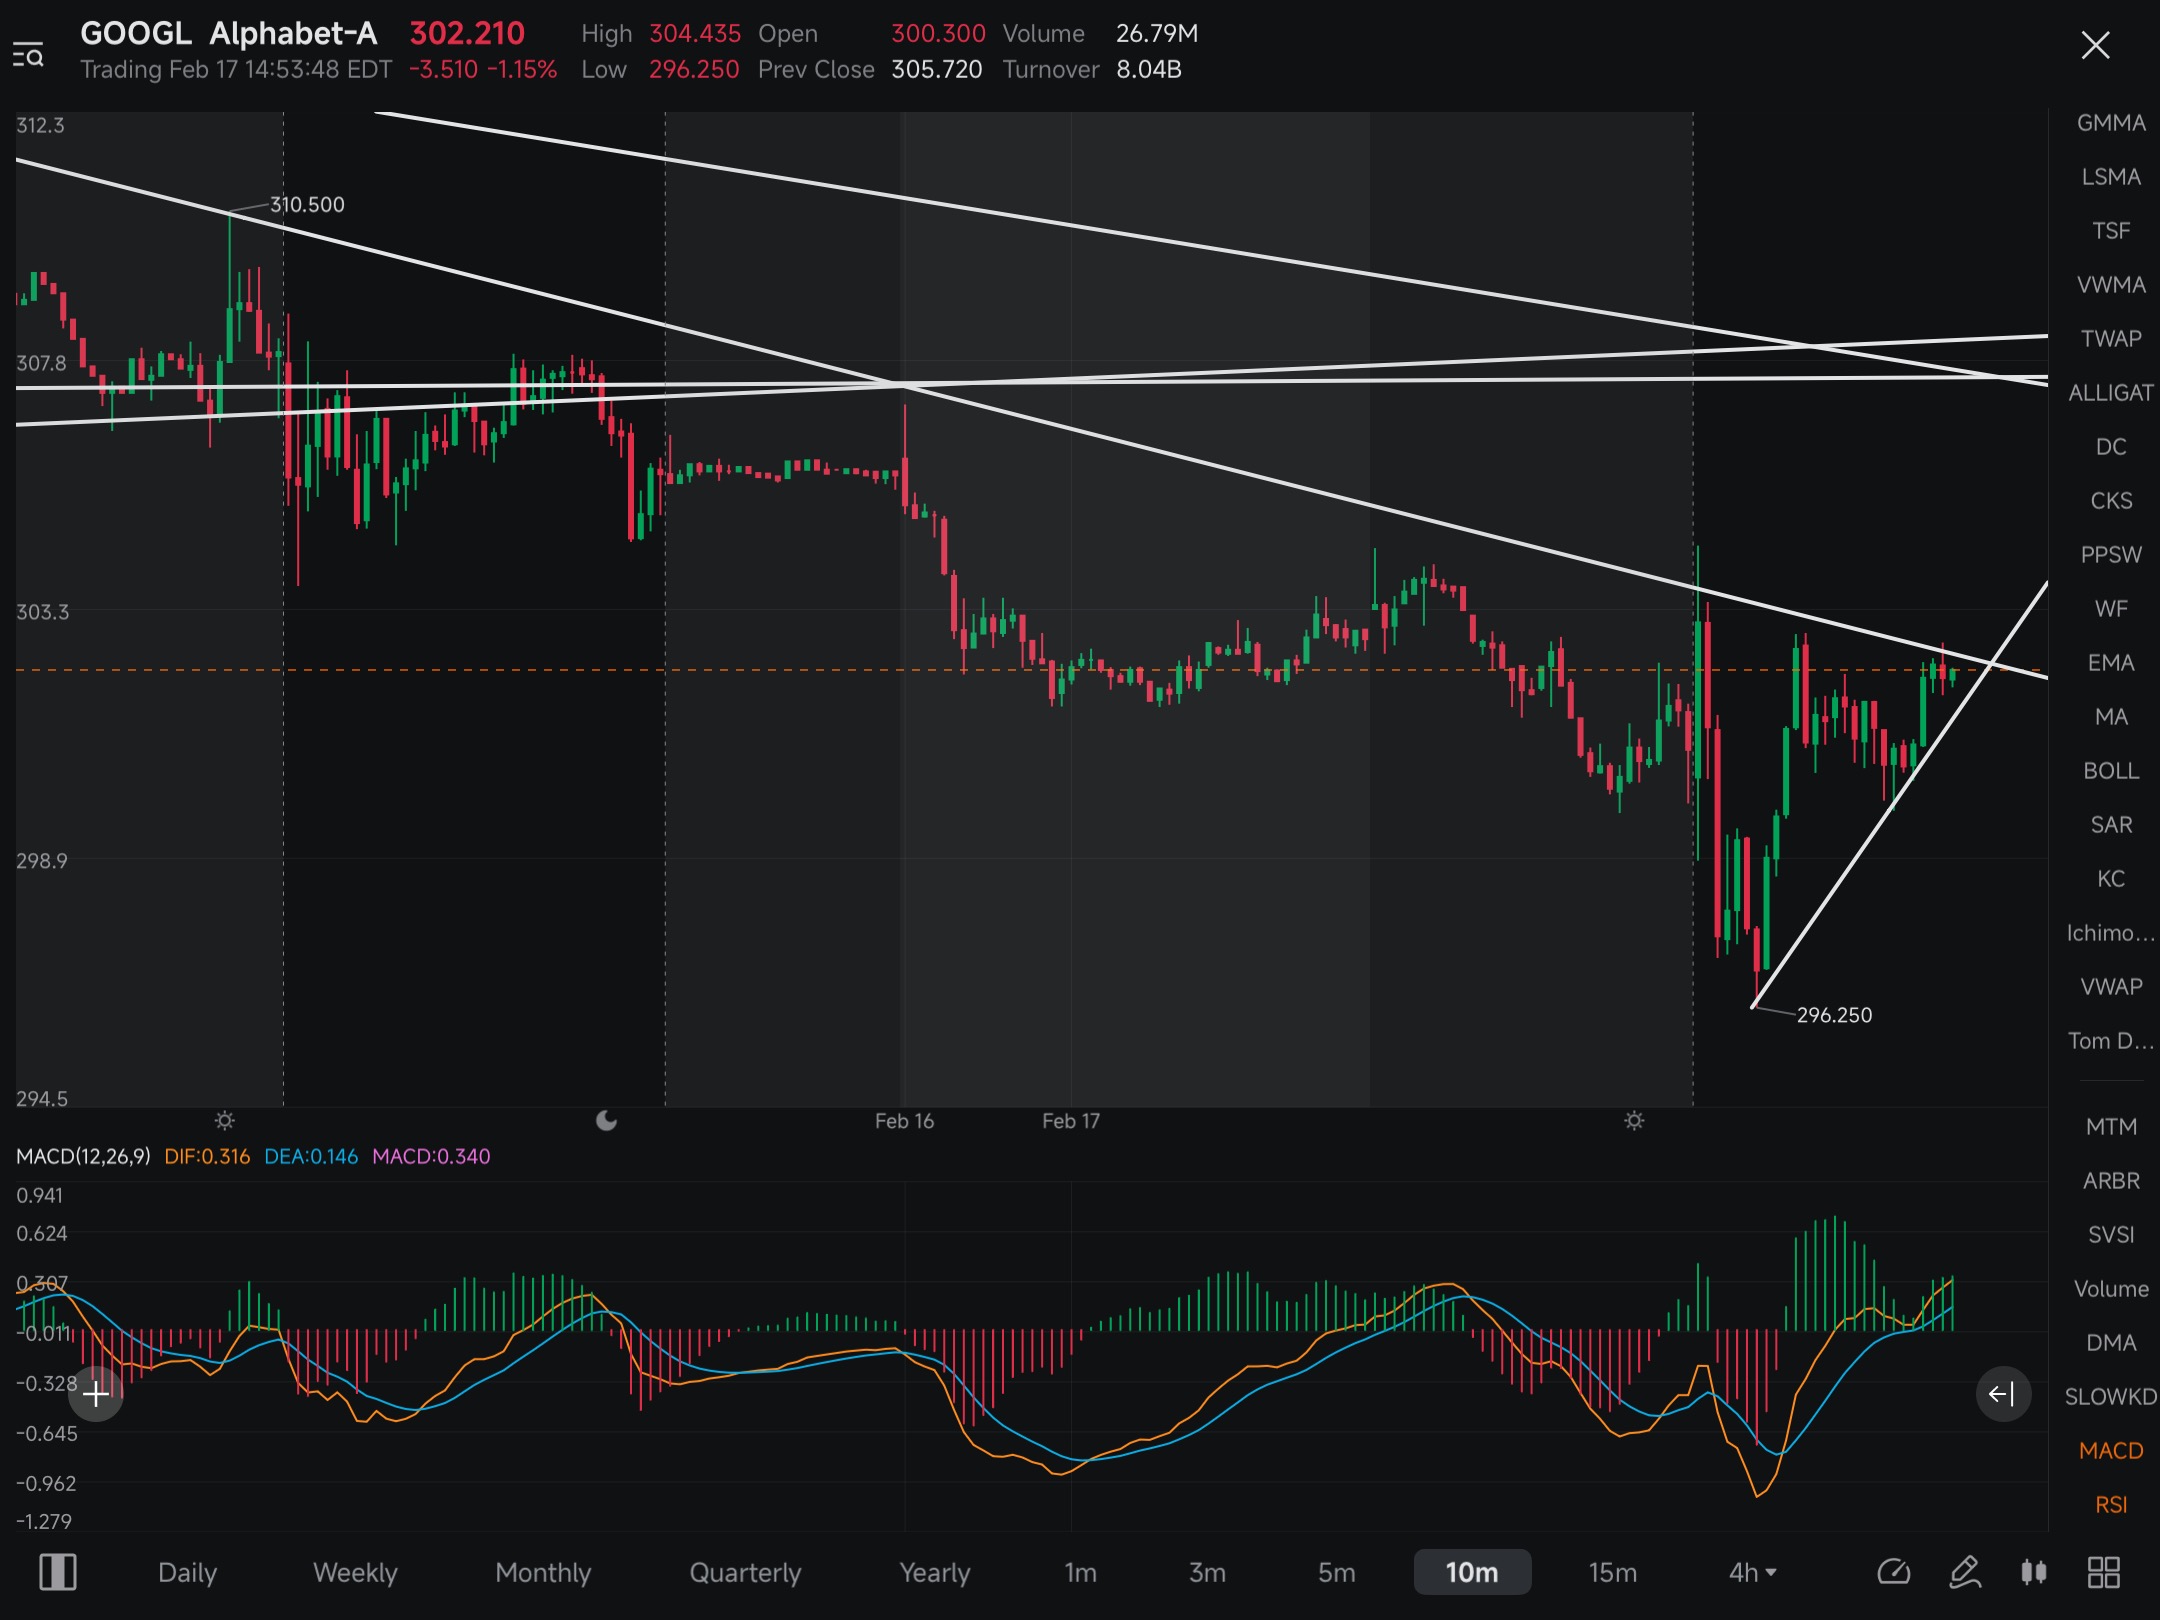Tap the Feb 17 date label
The width and height of the screenshot is (2160, 1620).
(x=1071, y=1121)
